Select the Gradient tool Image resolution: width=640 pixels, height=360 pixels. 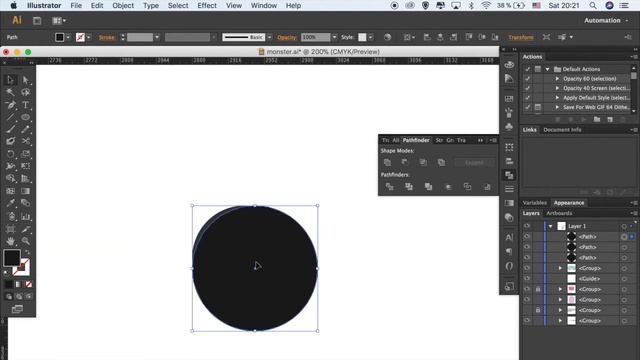tap(25, 191)
